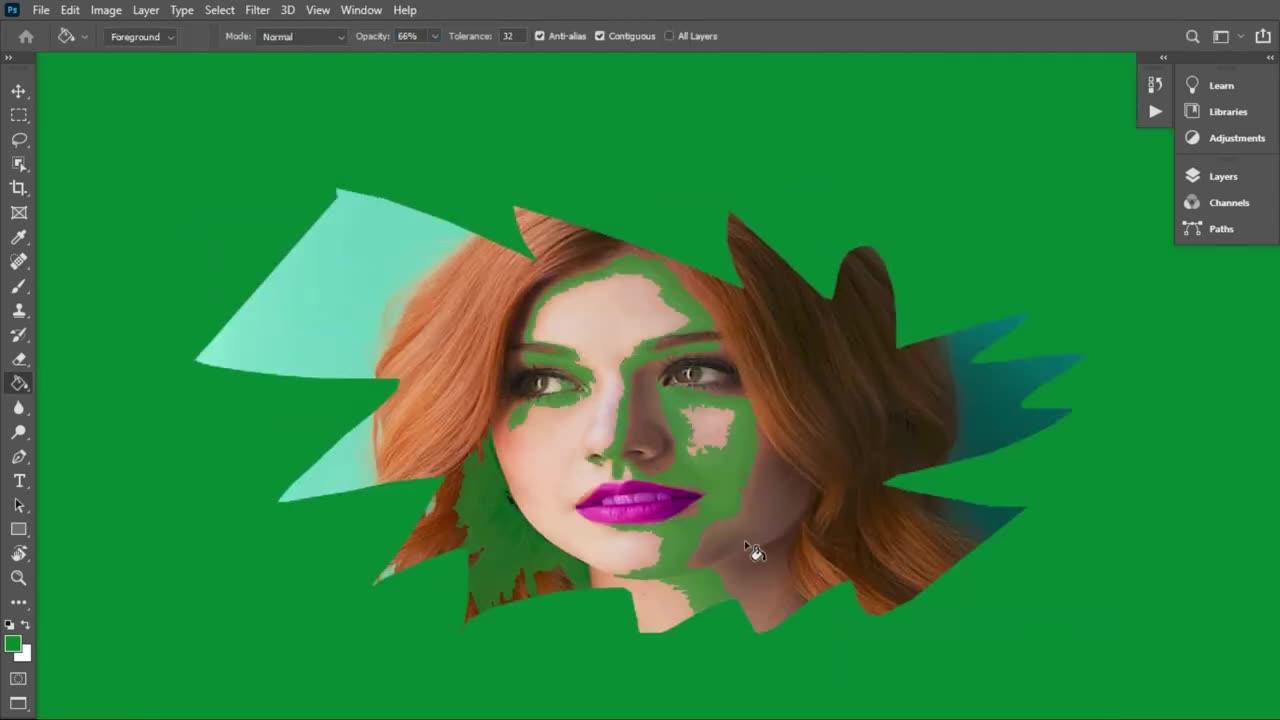Image resolution: width=1280 pixels, height=720 pixels.
Task: Open the Type menu
Action: (x=182, y=10)
